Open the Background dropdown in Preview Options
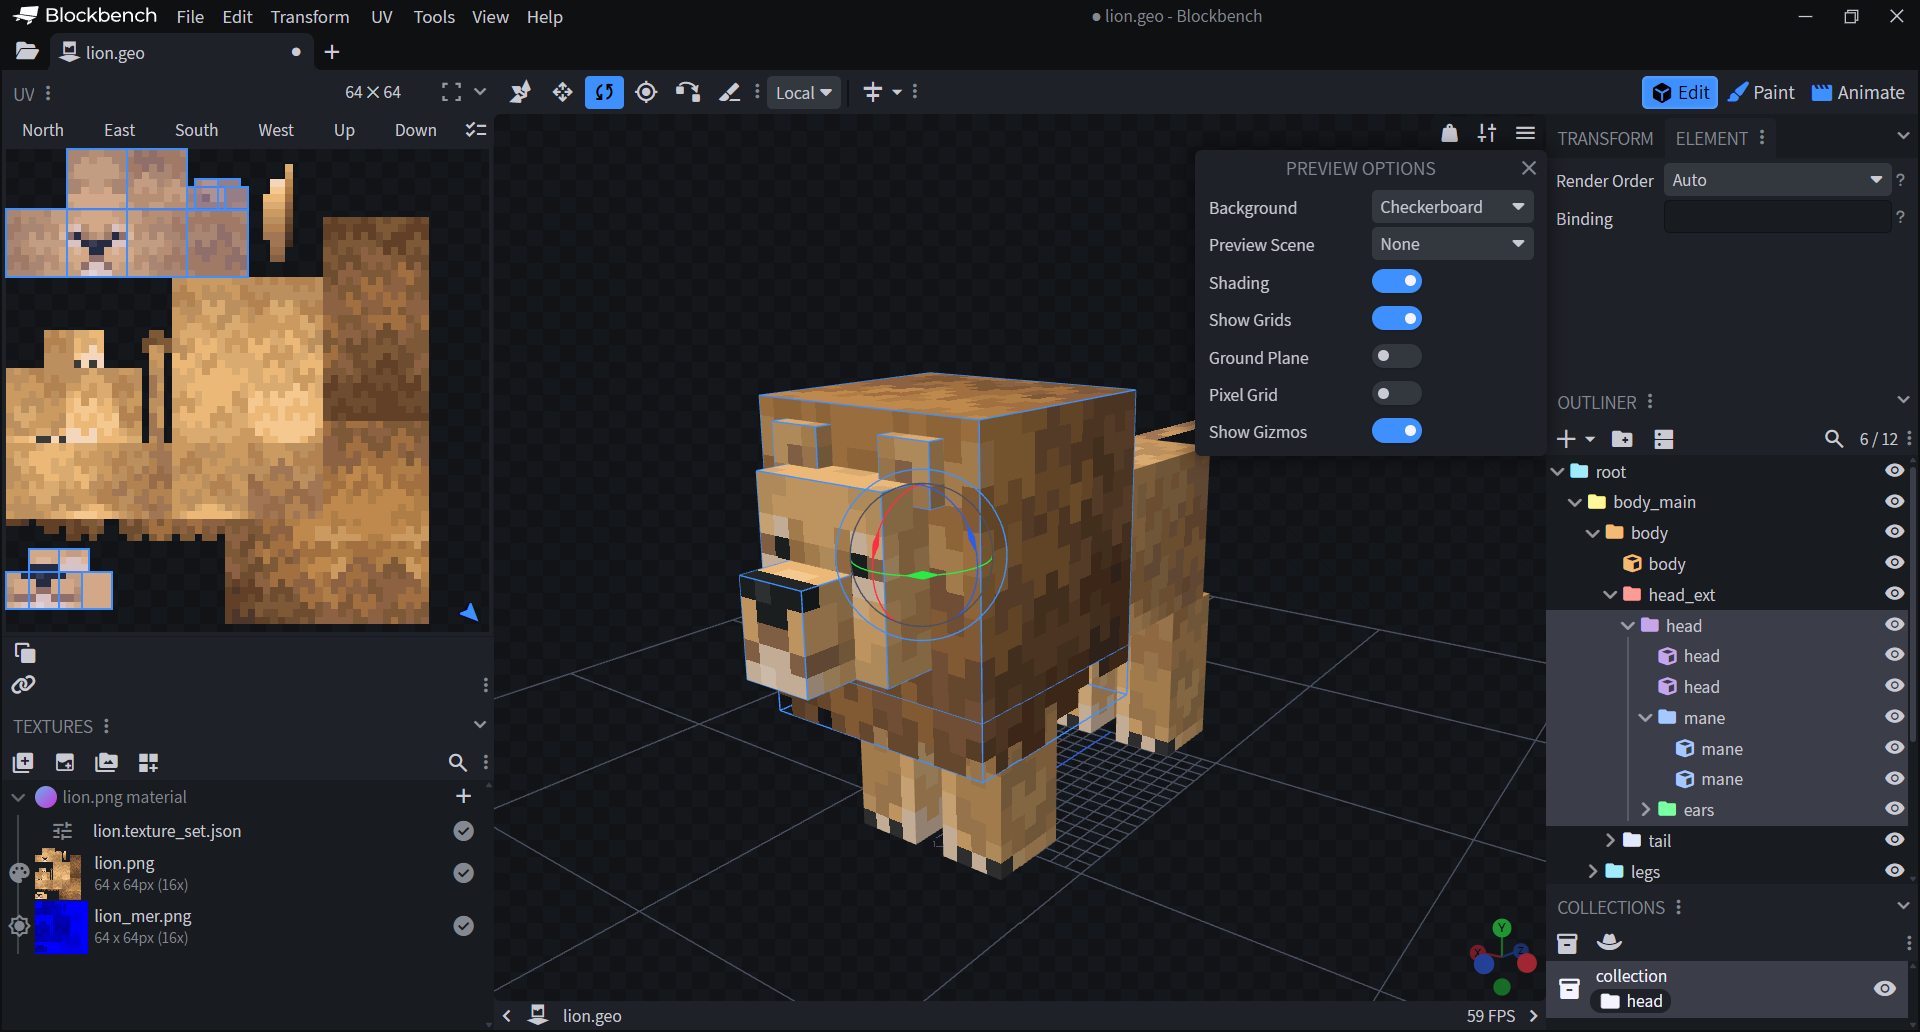Image resolution: width=1920 pixels, height=1032 pixels. pyautogui.click(x=1451, y=206)
